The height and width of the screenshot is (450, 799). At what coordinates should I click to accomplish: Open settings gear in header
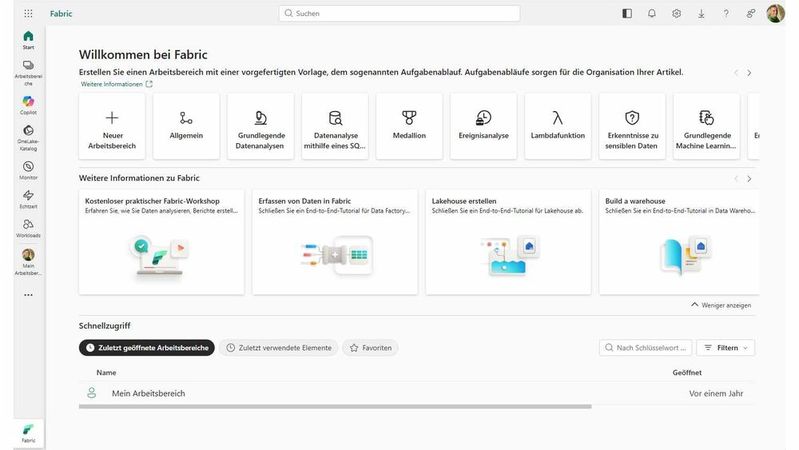(676, 14)
